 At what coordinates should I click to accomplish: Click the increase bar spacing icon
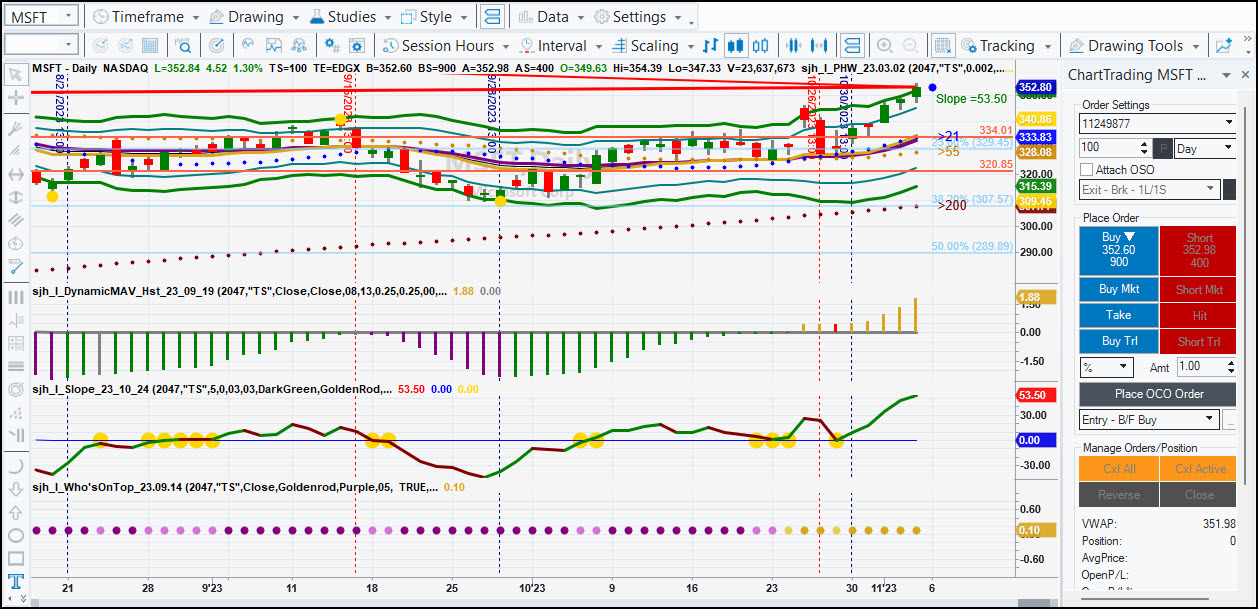point(820,46)
